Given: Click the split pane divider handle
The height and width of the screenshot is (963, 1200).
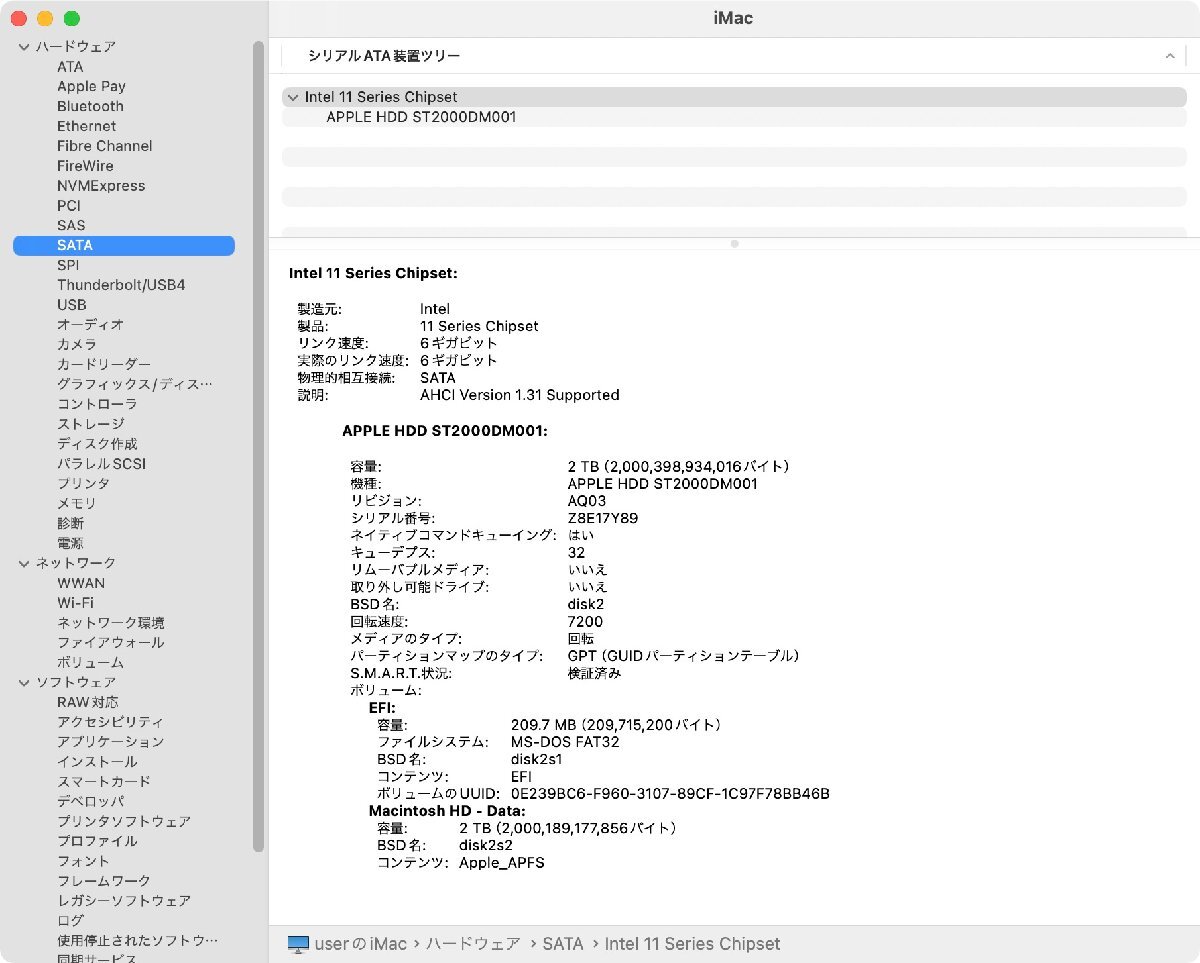Looking at the screenshot, I should pos(734,243).
